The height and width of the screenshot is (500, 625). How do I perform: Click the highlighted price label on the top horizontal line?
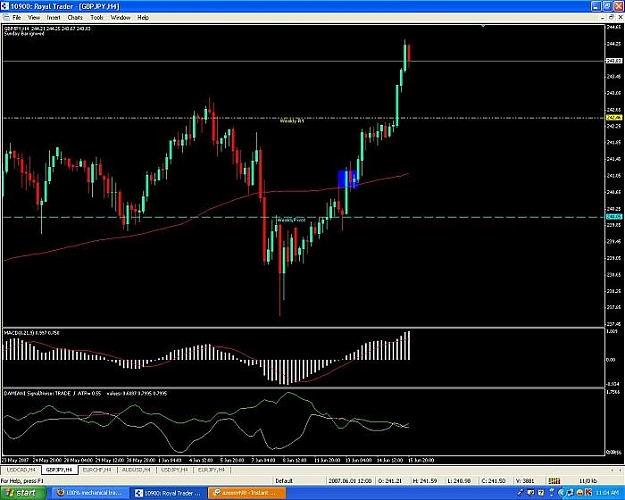(614, 61)
